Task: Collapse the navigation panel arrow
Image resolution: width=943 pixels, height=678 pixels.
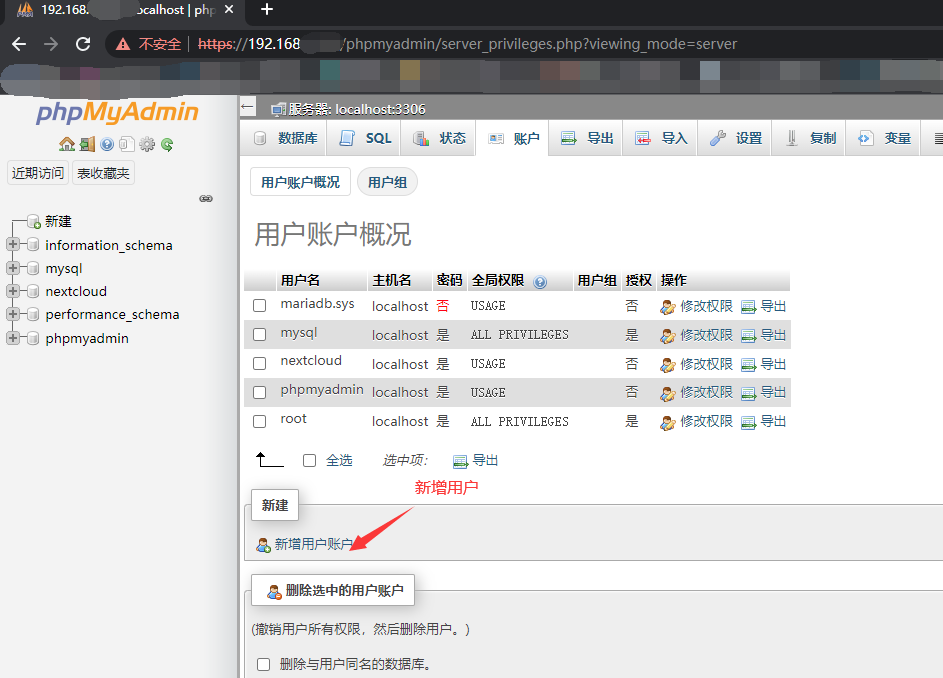Action: (x=247, y=108)
